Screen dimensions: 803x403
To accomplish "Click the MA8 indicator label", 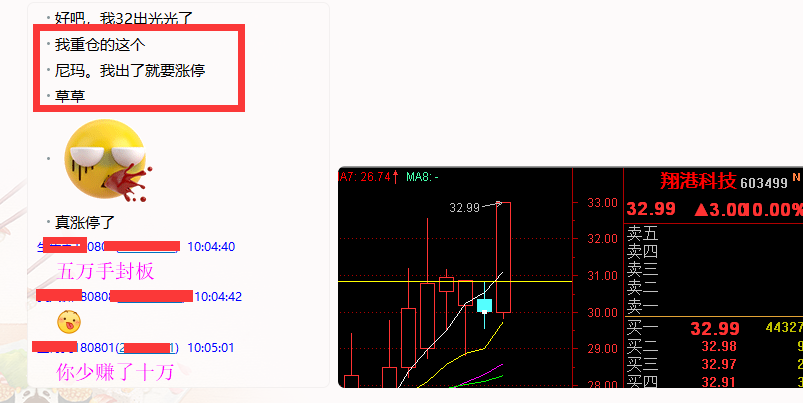I will pyautogui.click(x=422, y=177).
